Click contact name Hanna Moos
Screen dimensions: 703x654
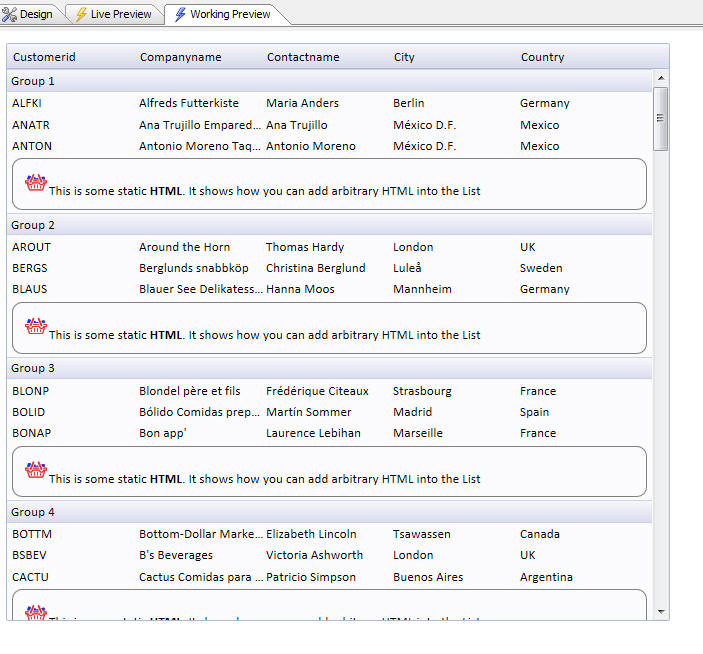point(300,289)
